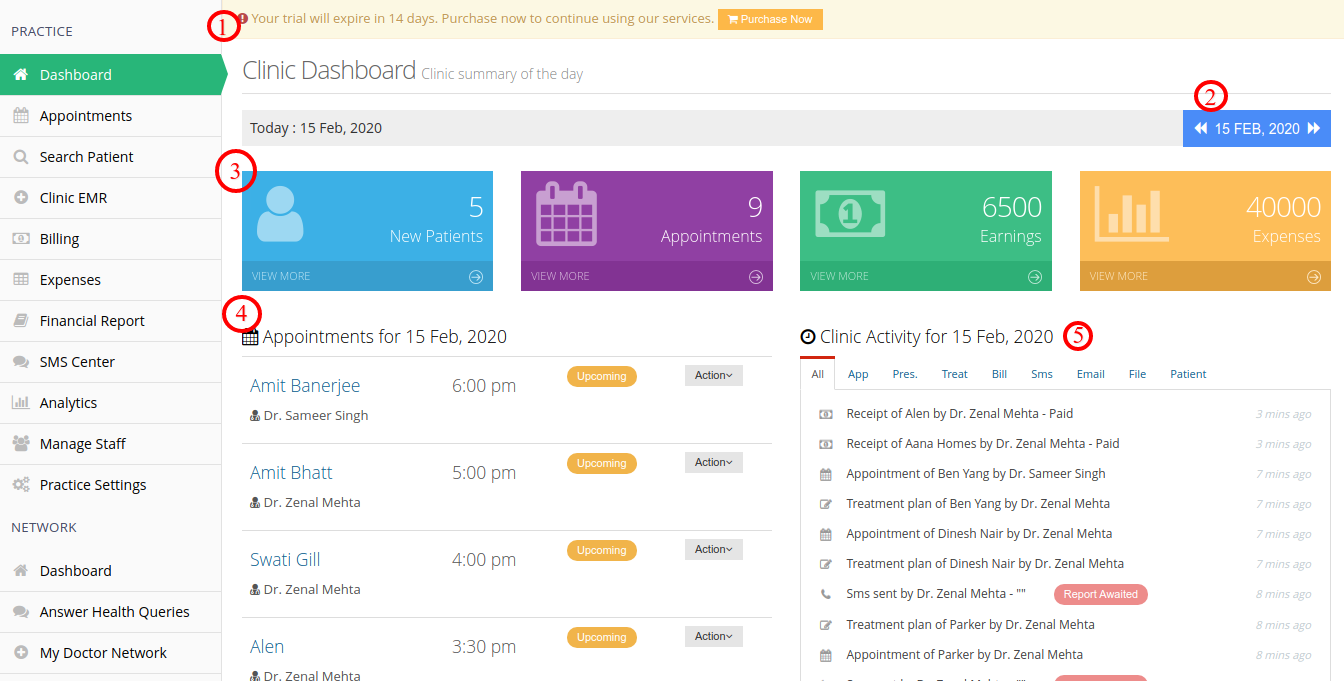Click Appointment of Parker activity entry
The width and height of the screenshot is (1344, 681).
pyautogui.click(x=965, y=654)
